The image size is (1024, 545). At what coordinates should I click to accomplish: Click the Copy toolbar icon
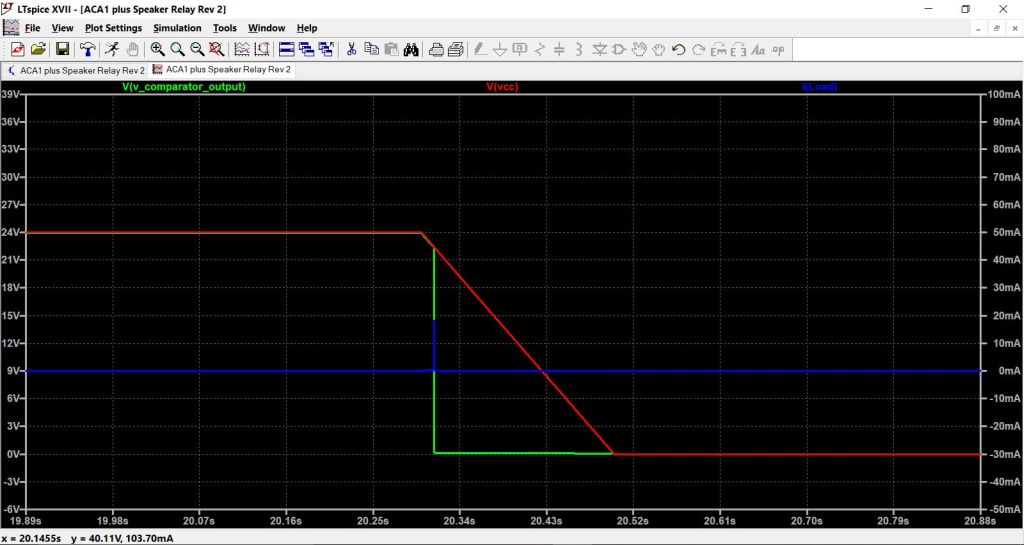pos(372,50)
